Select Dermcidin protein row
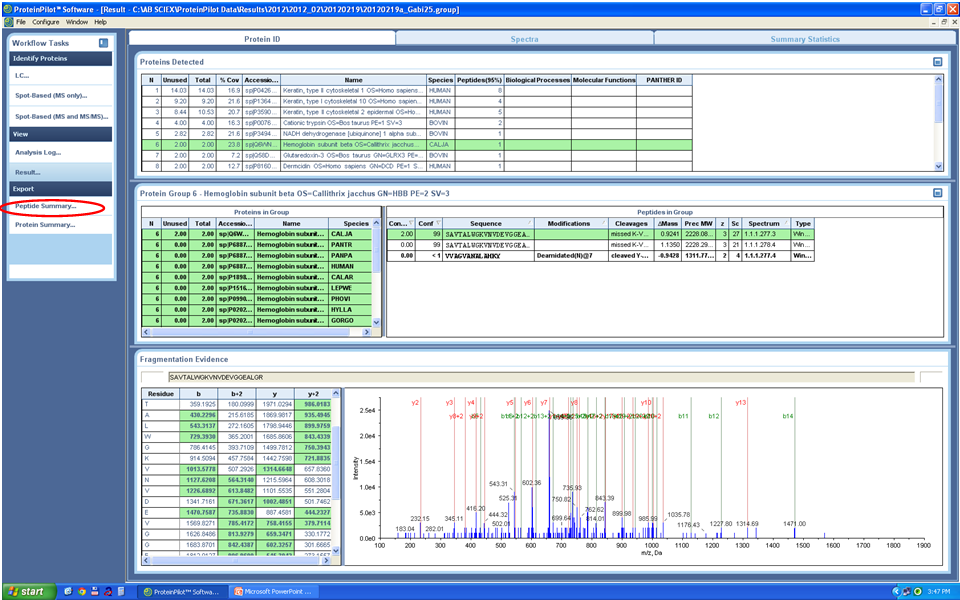Image resolution: width=960 pixels, height=600 pixels. click(416, 167)
